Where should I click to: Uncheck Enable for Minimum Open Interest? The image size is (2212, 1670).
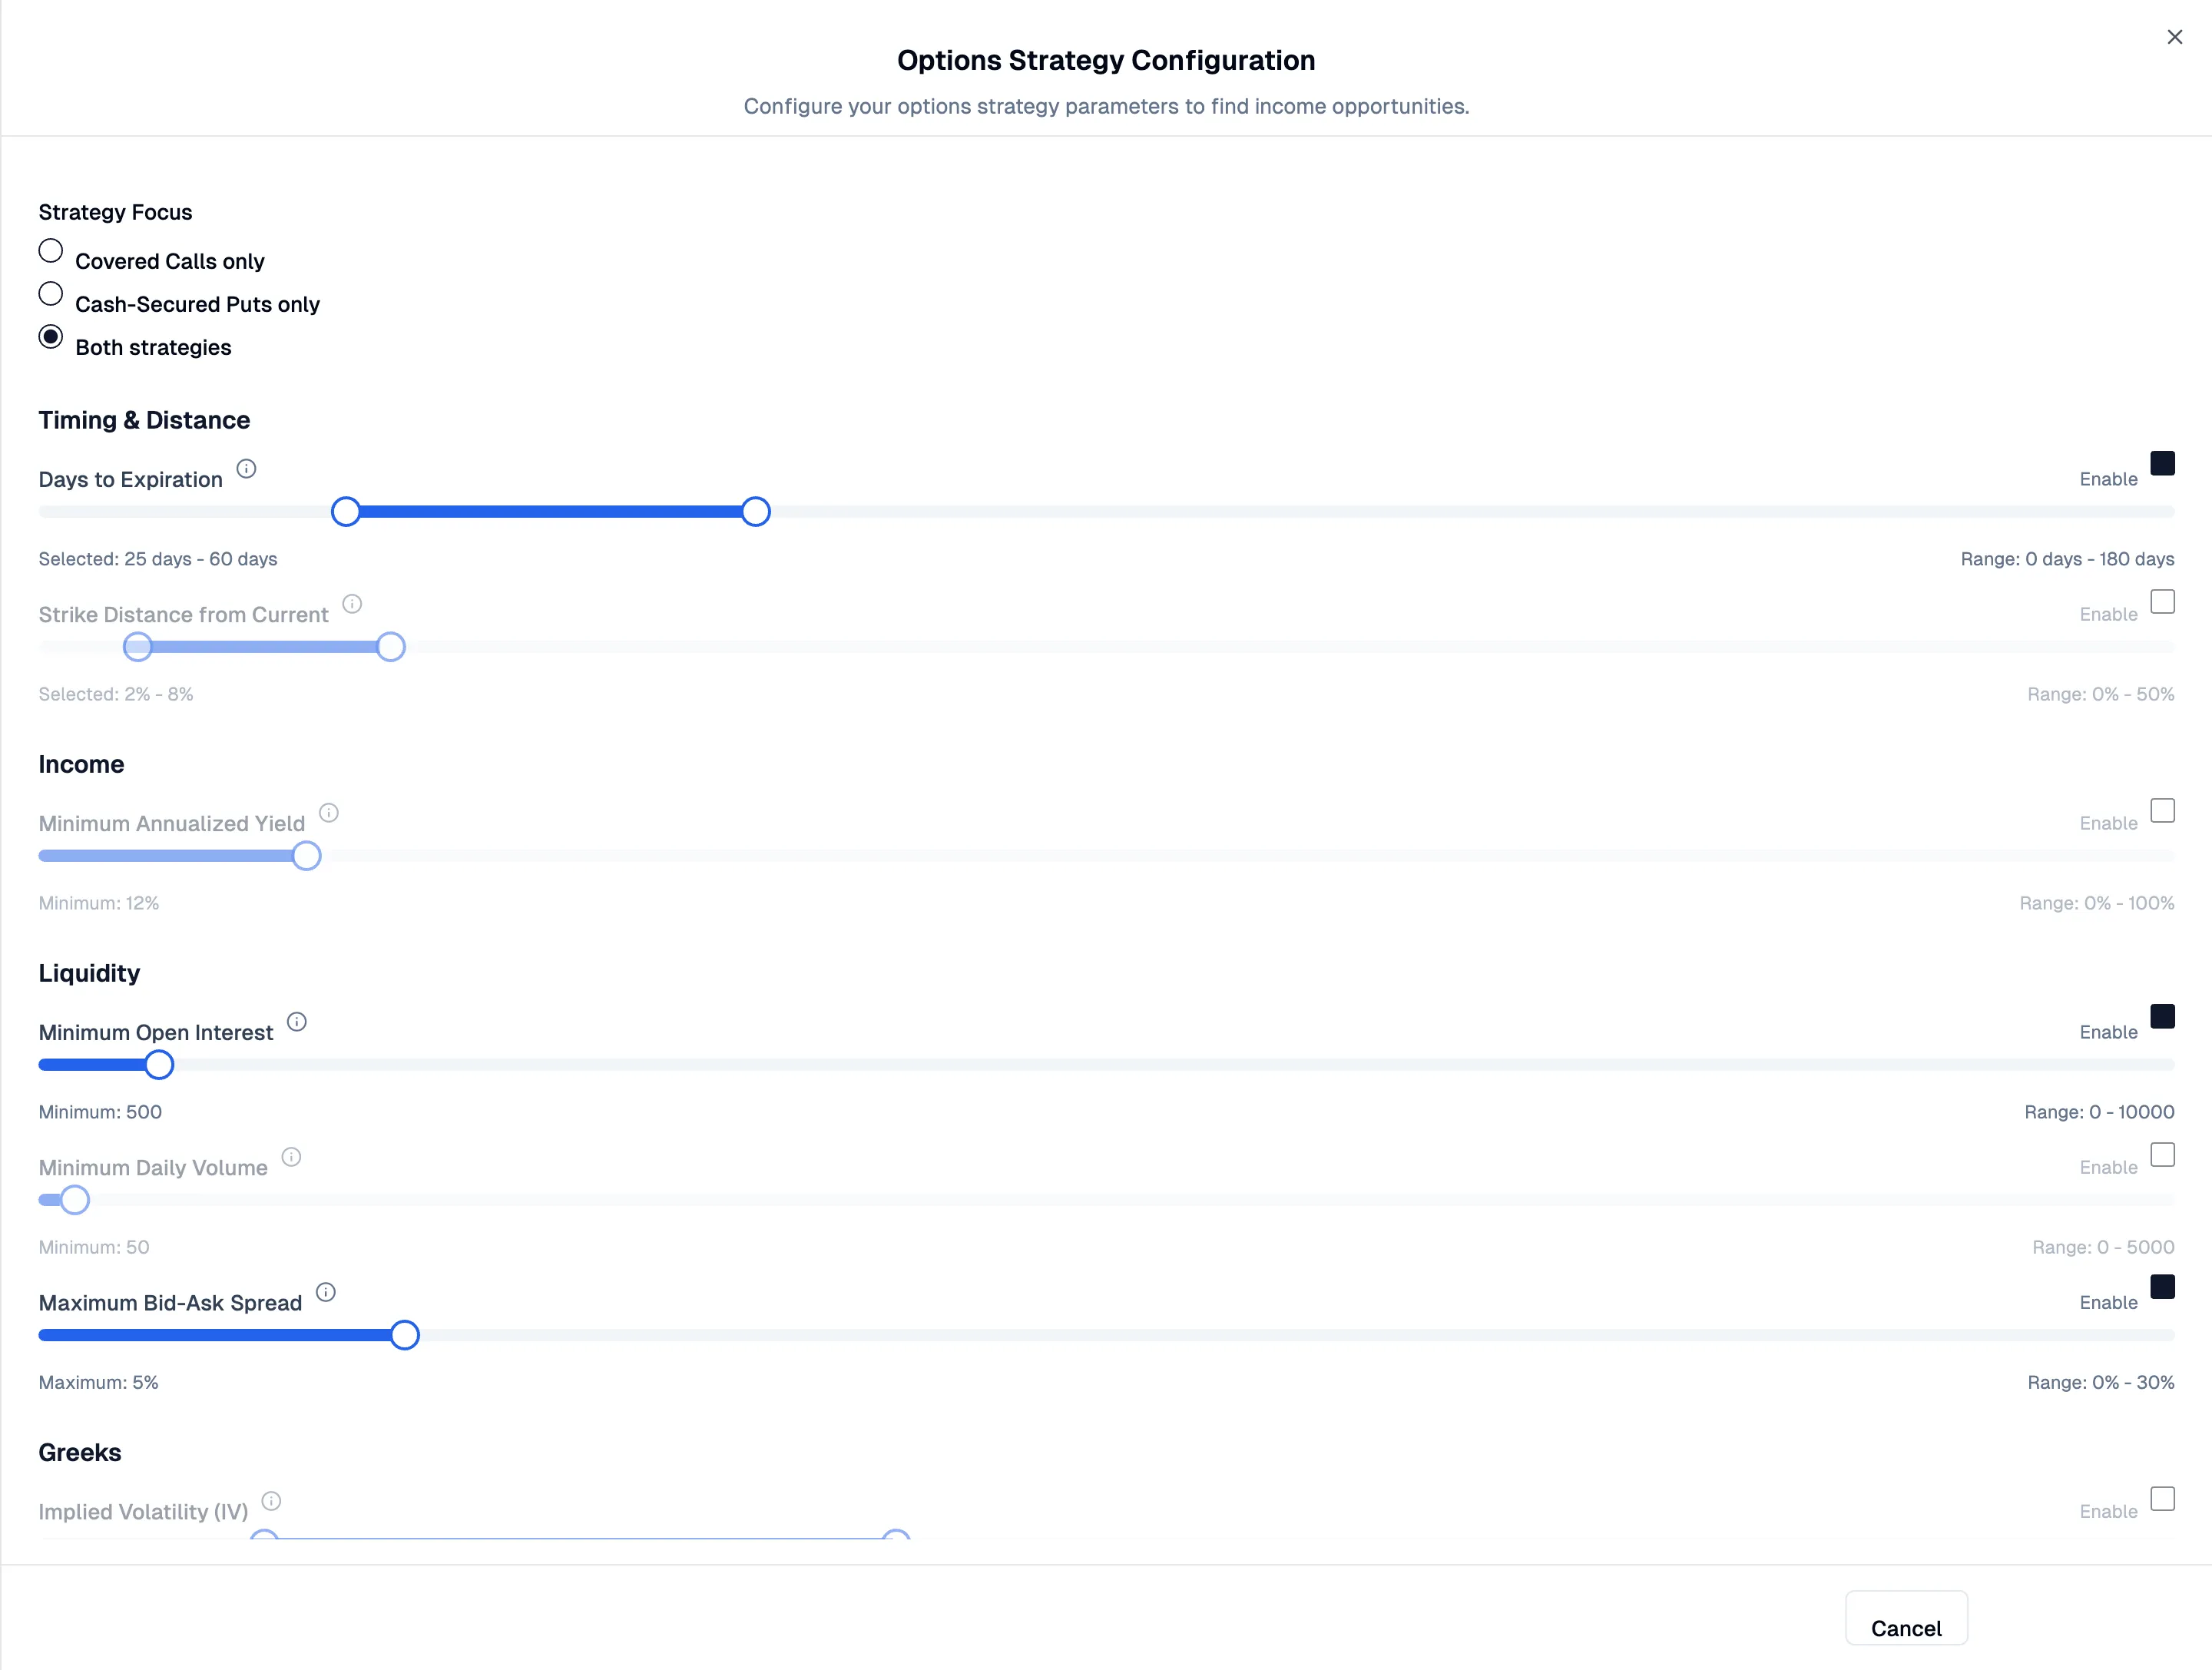(2162, 1016)
